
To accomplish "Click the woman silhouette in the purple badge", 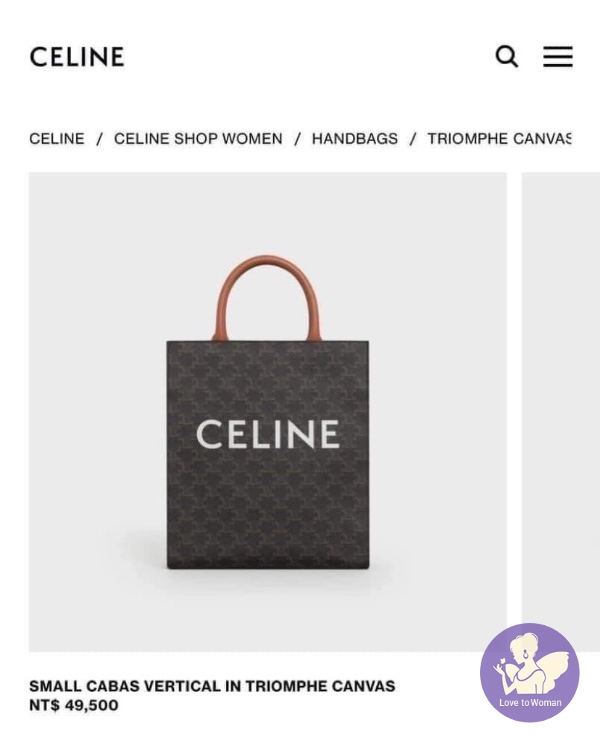I will [x=531, y=662].
